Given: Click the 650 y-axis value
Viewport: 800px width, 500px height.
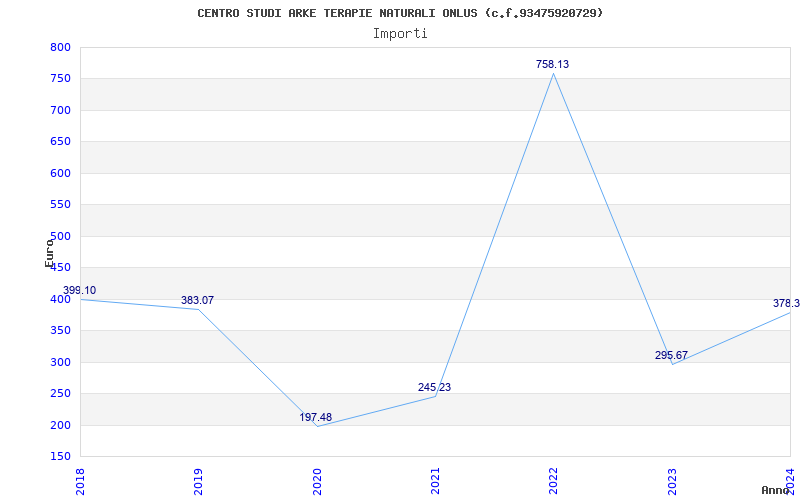Looking at the screenshot, I should [60, 142].
